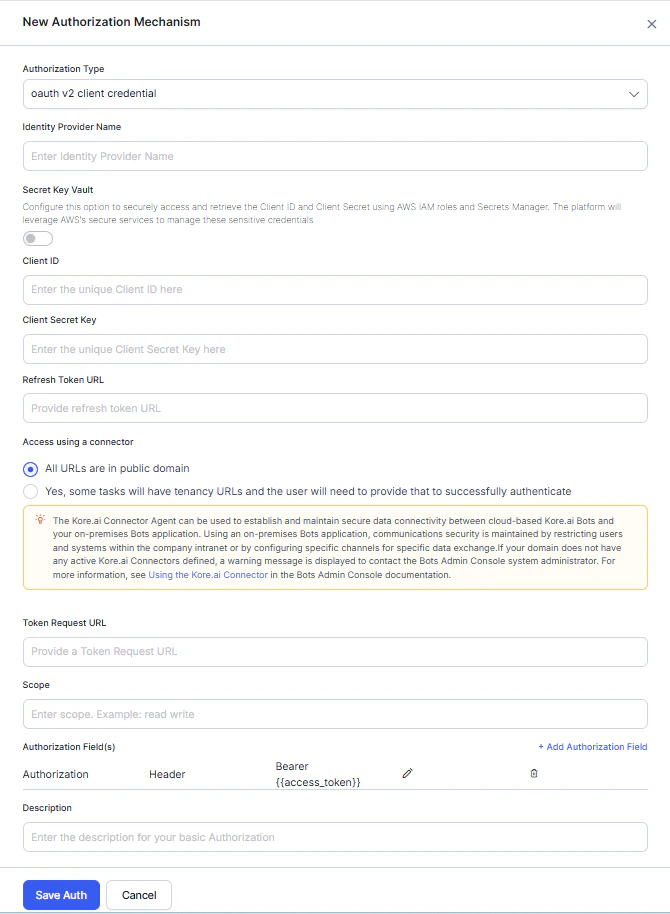Image resolution: width=670 pixels, height=914 pixels.
Task: Cancel the authorization setup
Action: coord(138,895)
